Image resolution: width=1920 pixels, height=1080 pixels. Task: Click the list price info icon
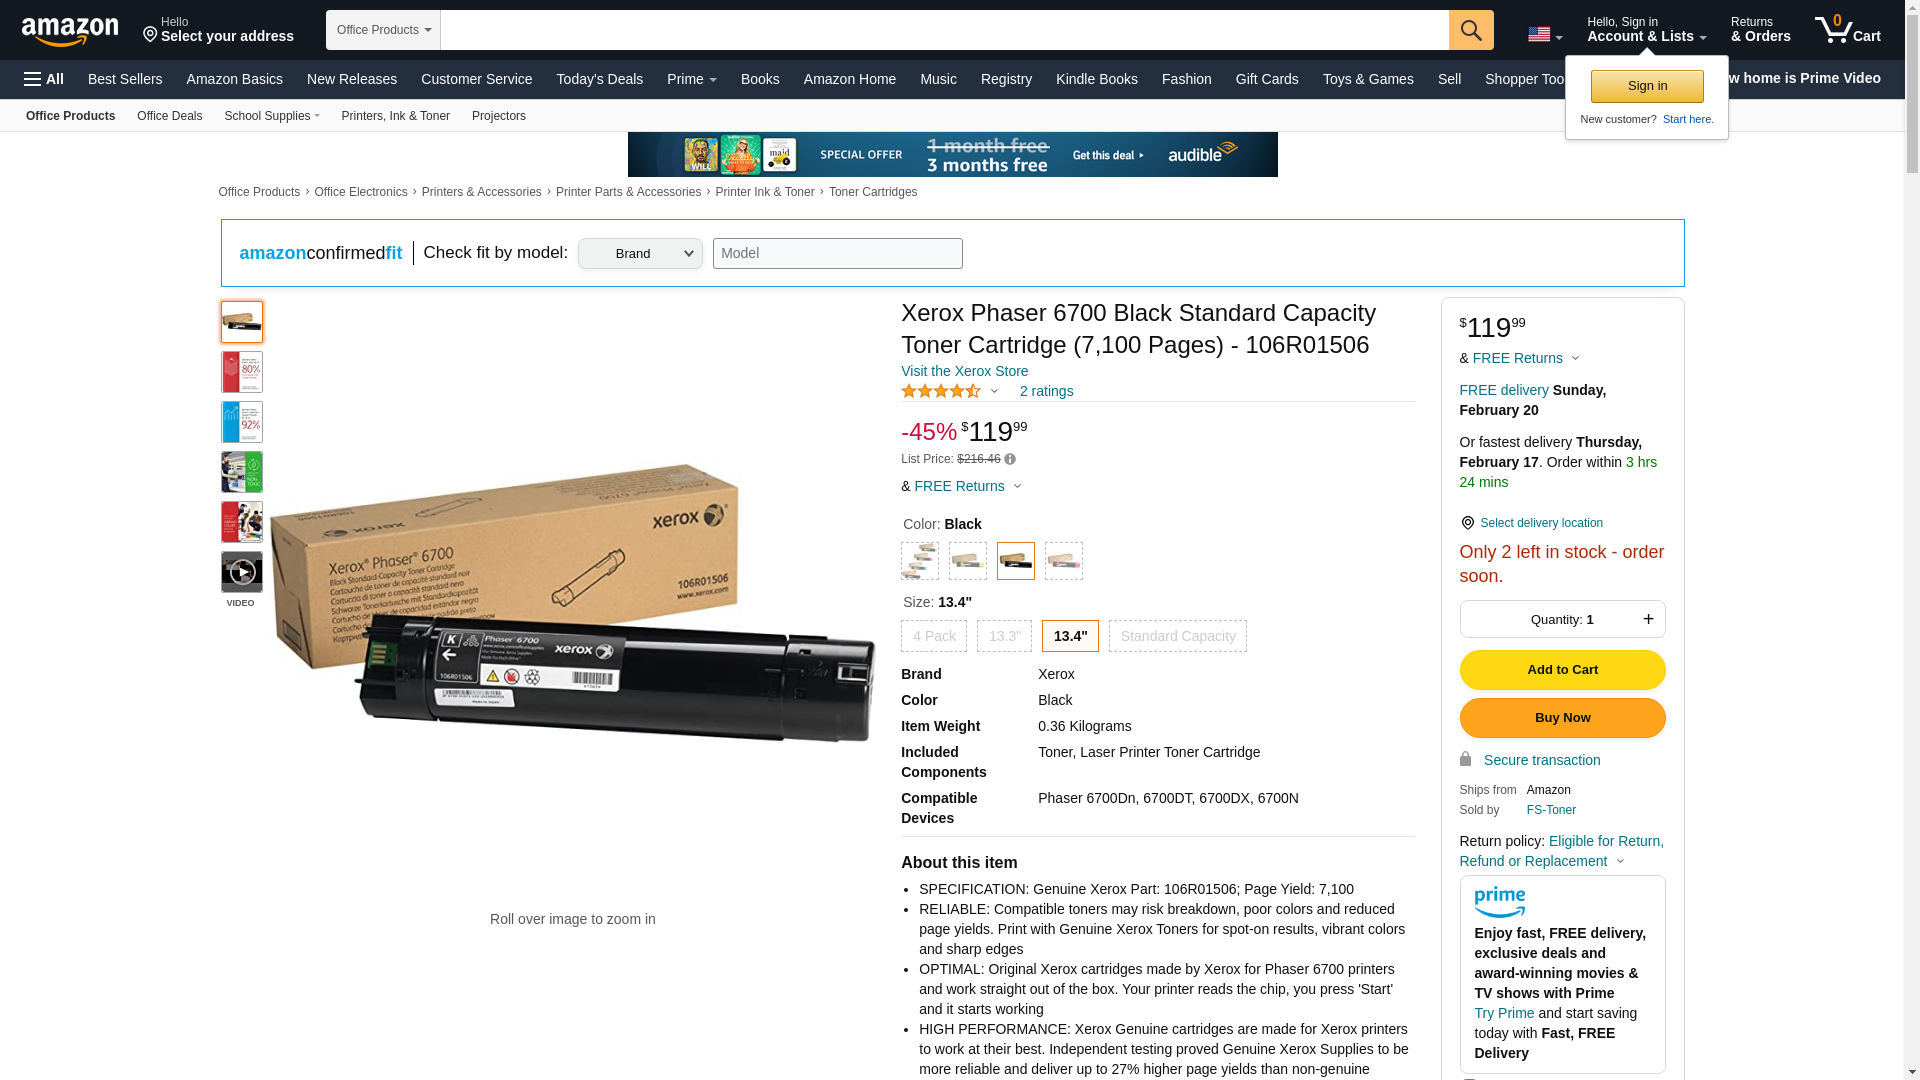pos(1010,460)
